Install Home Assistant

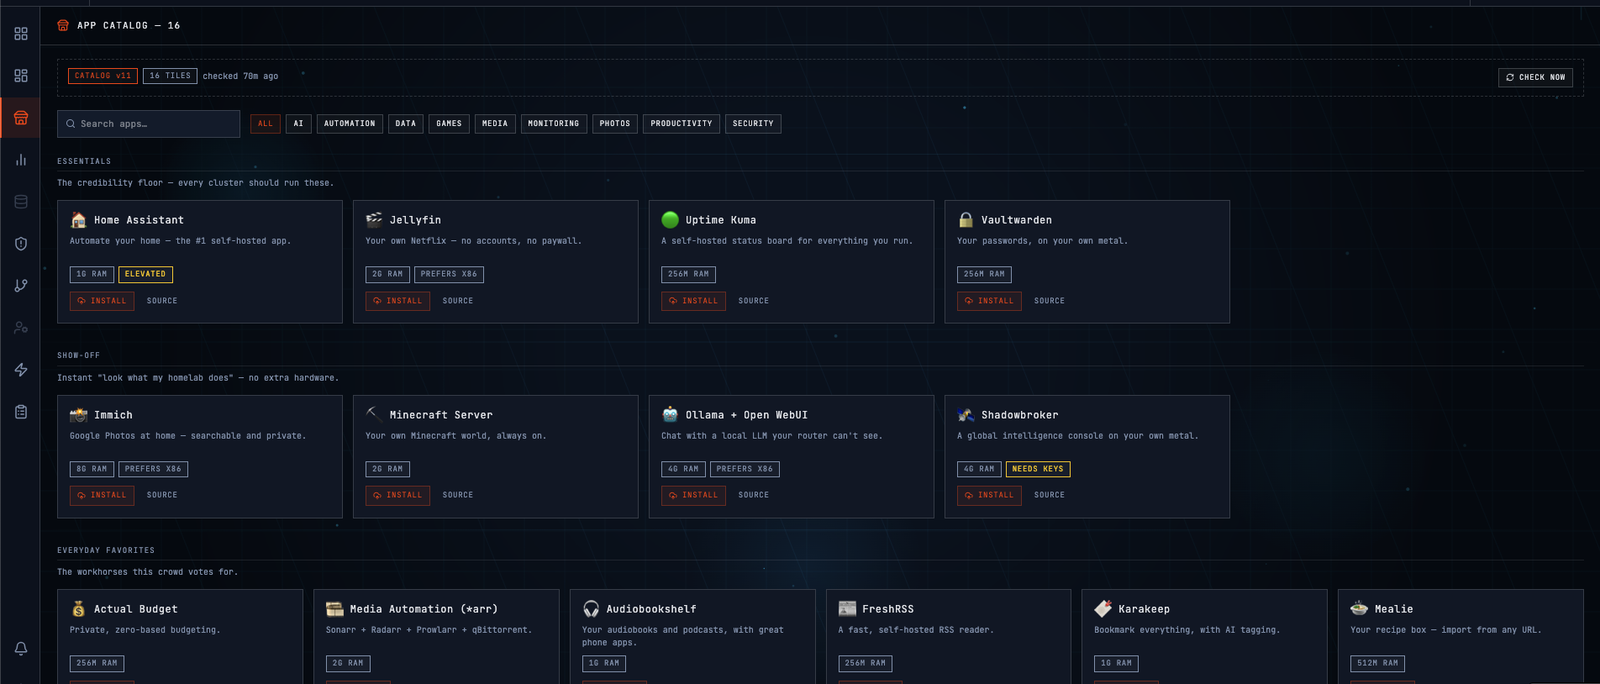[102, 301]
